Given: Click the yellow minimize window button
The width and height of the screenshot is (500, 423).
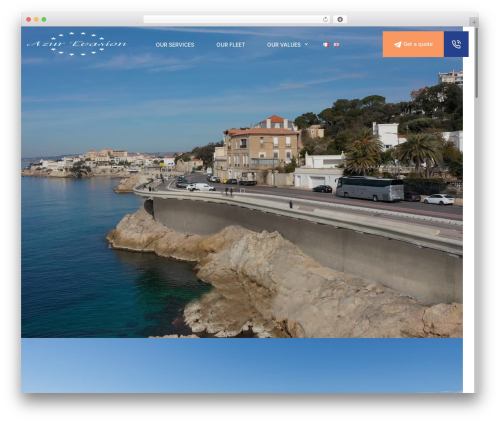Looking at the screenshot, I should pyautogui.click(x=36, y=19).
